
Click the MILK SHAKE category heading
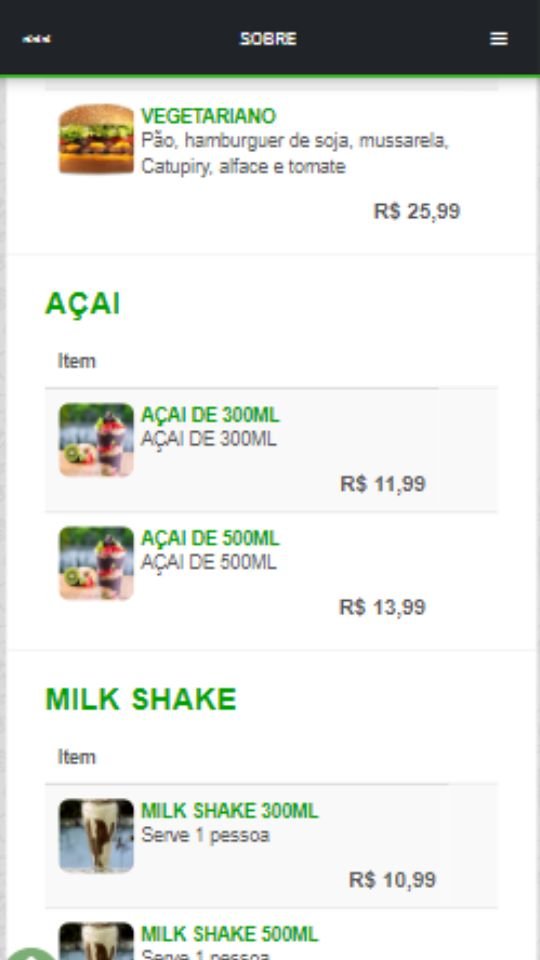tap(141, 699)
